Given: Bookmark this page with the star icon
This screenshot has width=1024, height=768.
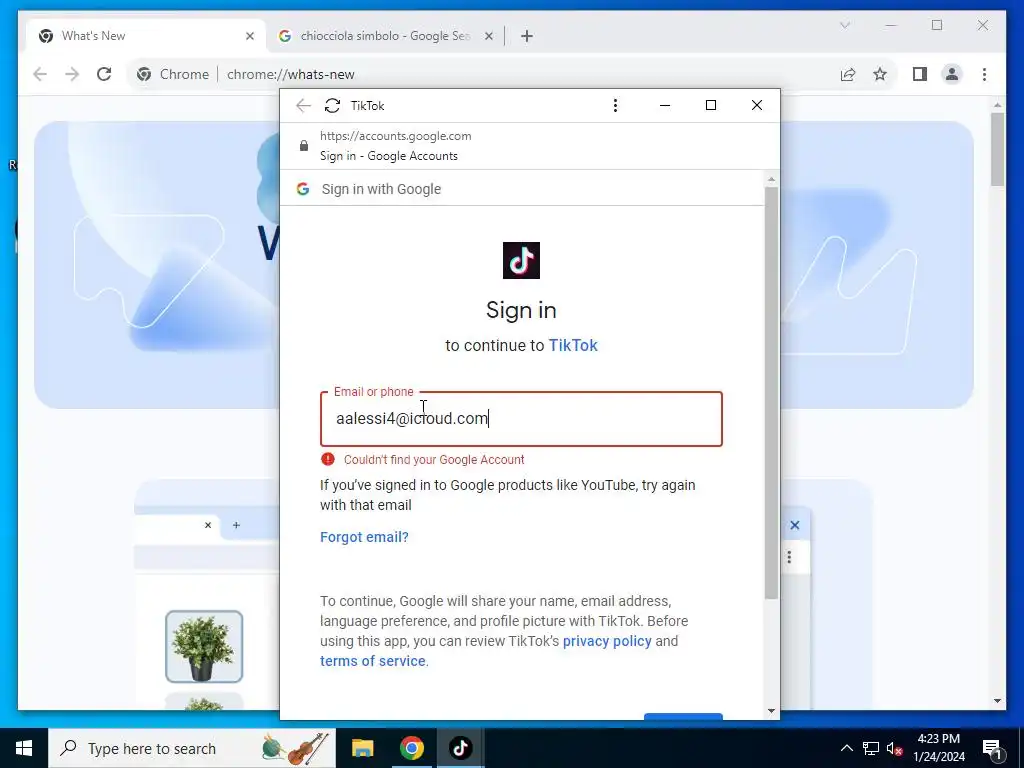Looking at the screenshot, I should [x=880, y=74].
